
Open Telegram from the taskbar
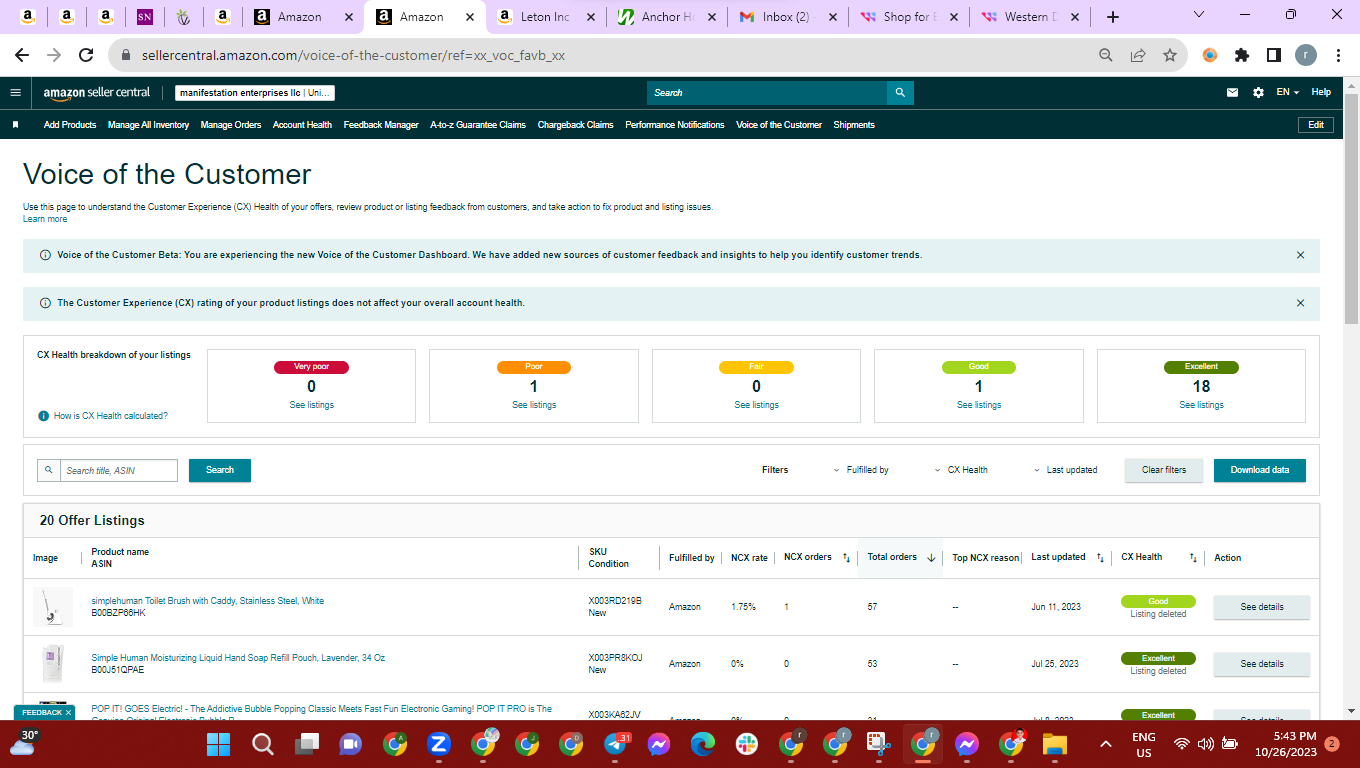(617, 744)
